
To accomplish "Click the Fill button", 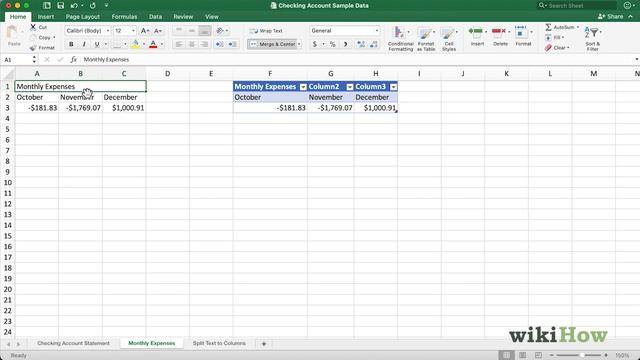I will [x=554, y=38].
